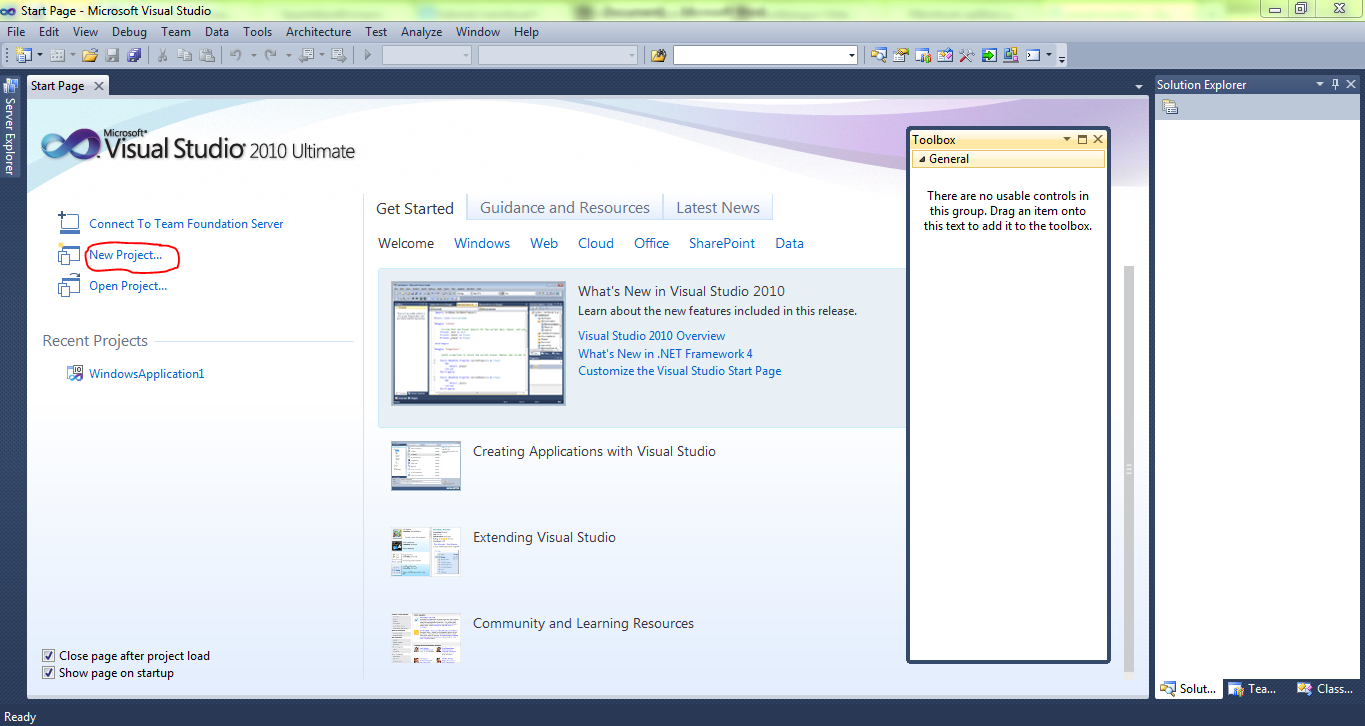Select the SharePoint category link
Viewport: 1365px width, 726px height.
tap(722, 243)
